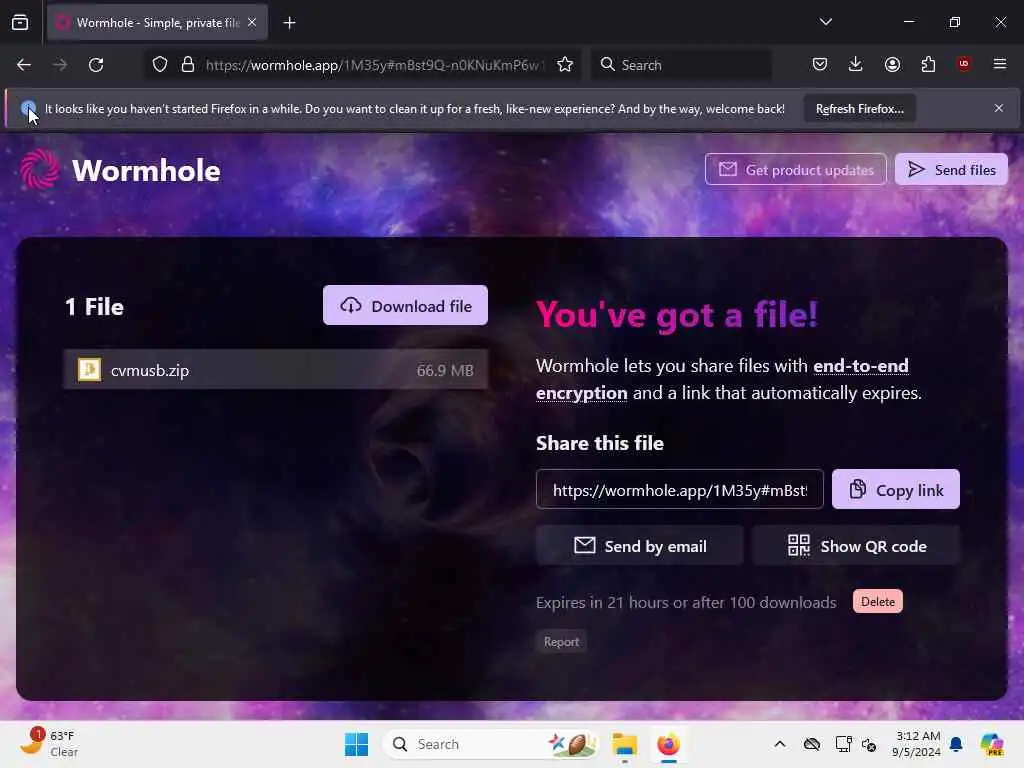This screenshot has height=768, width=1024.
Task: Open clock showing 3:12 AM
Action: (x=917, y=744)
